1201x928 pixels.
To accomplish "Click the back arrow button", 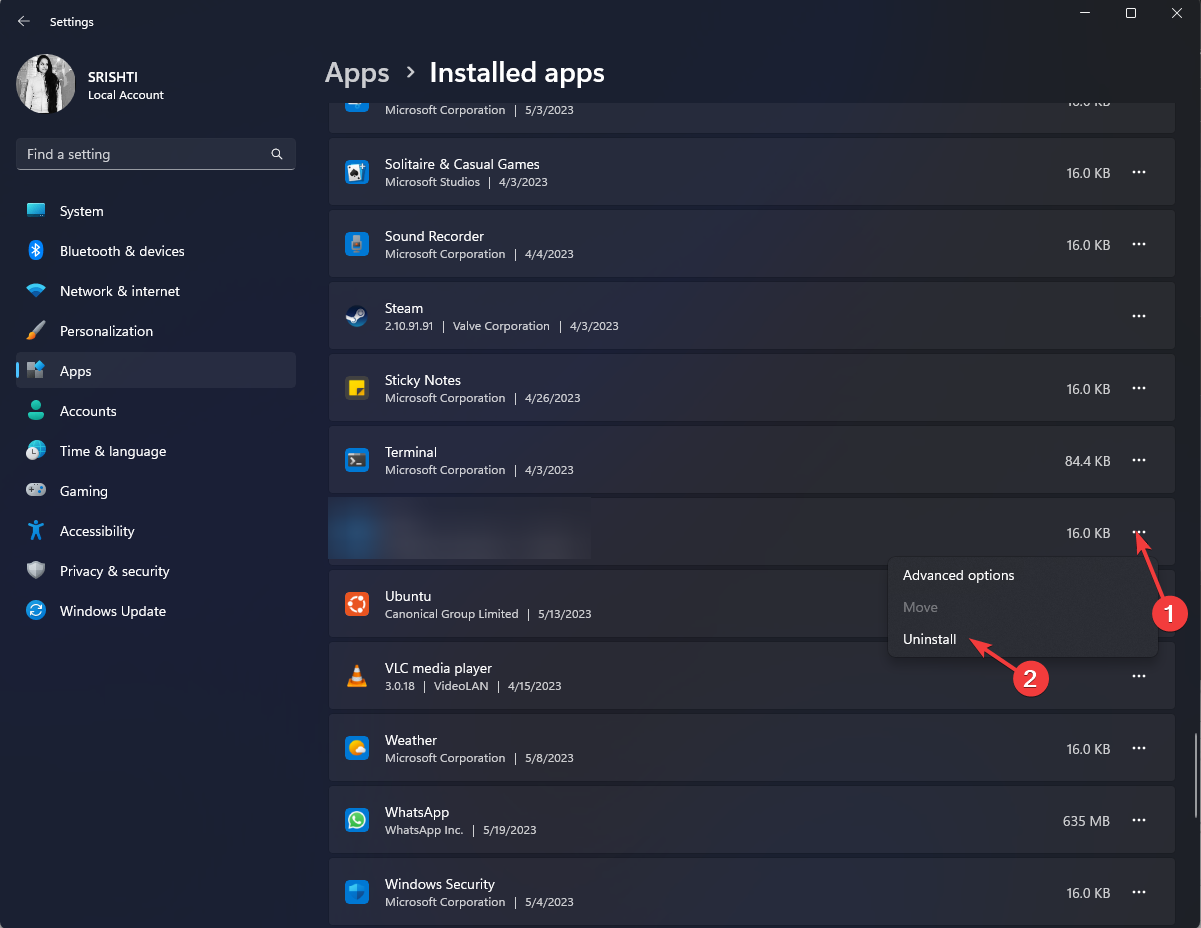I will click(23, 21).
